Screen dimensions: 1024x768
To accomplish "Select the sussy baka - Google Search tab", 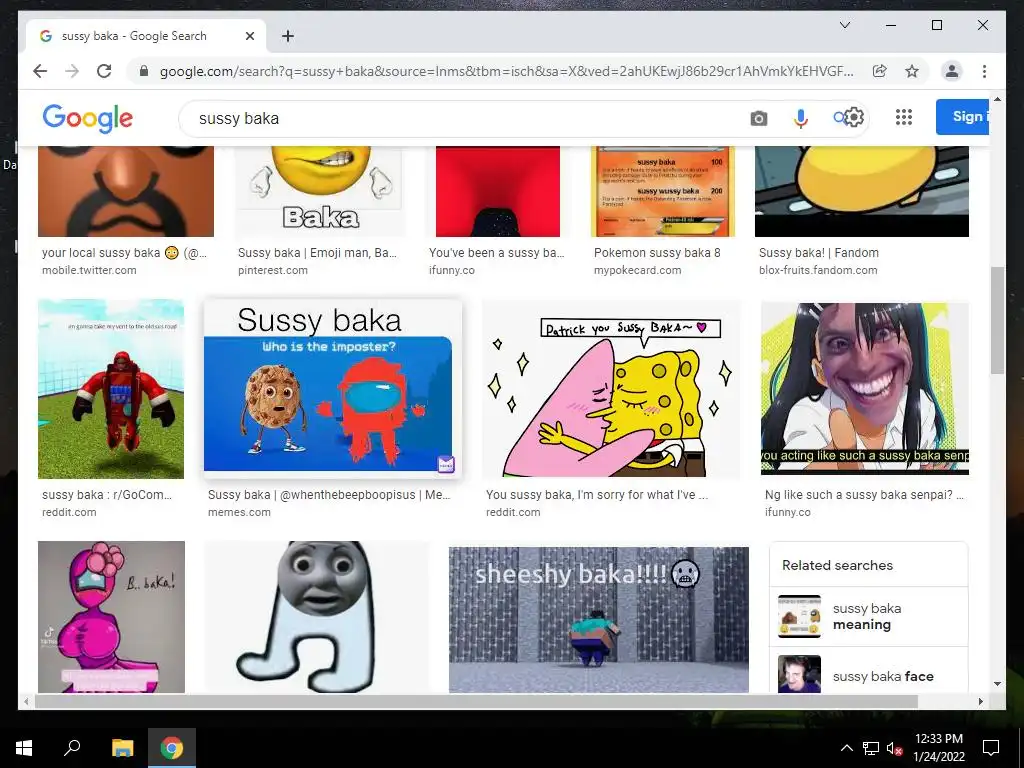I will coord(146,36).
